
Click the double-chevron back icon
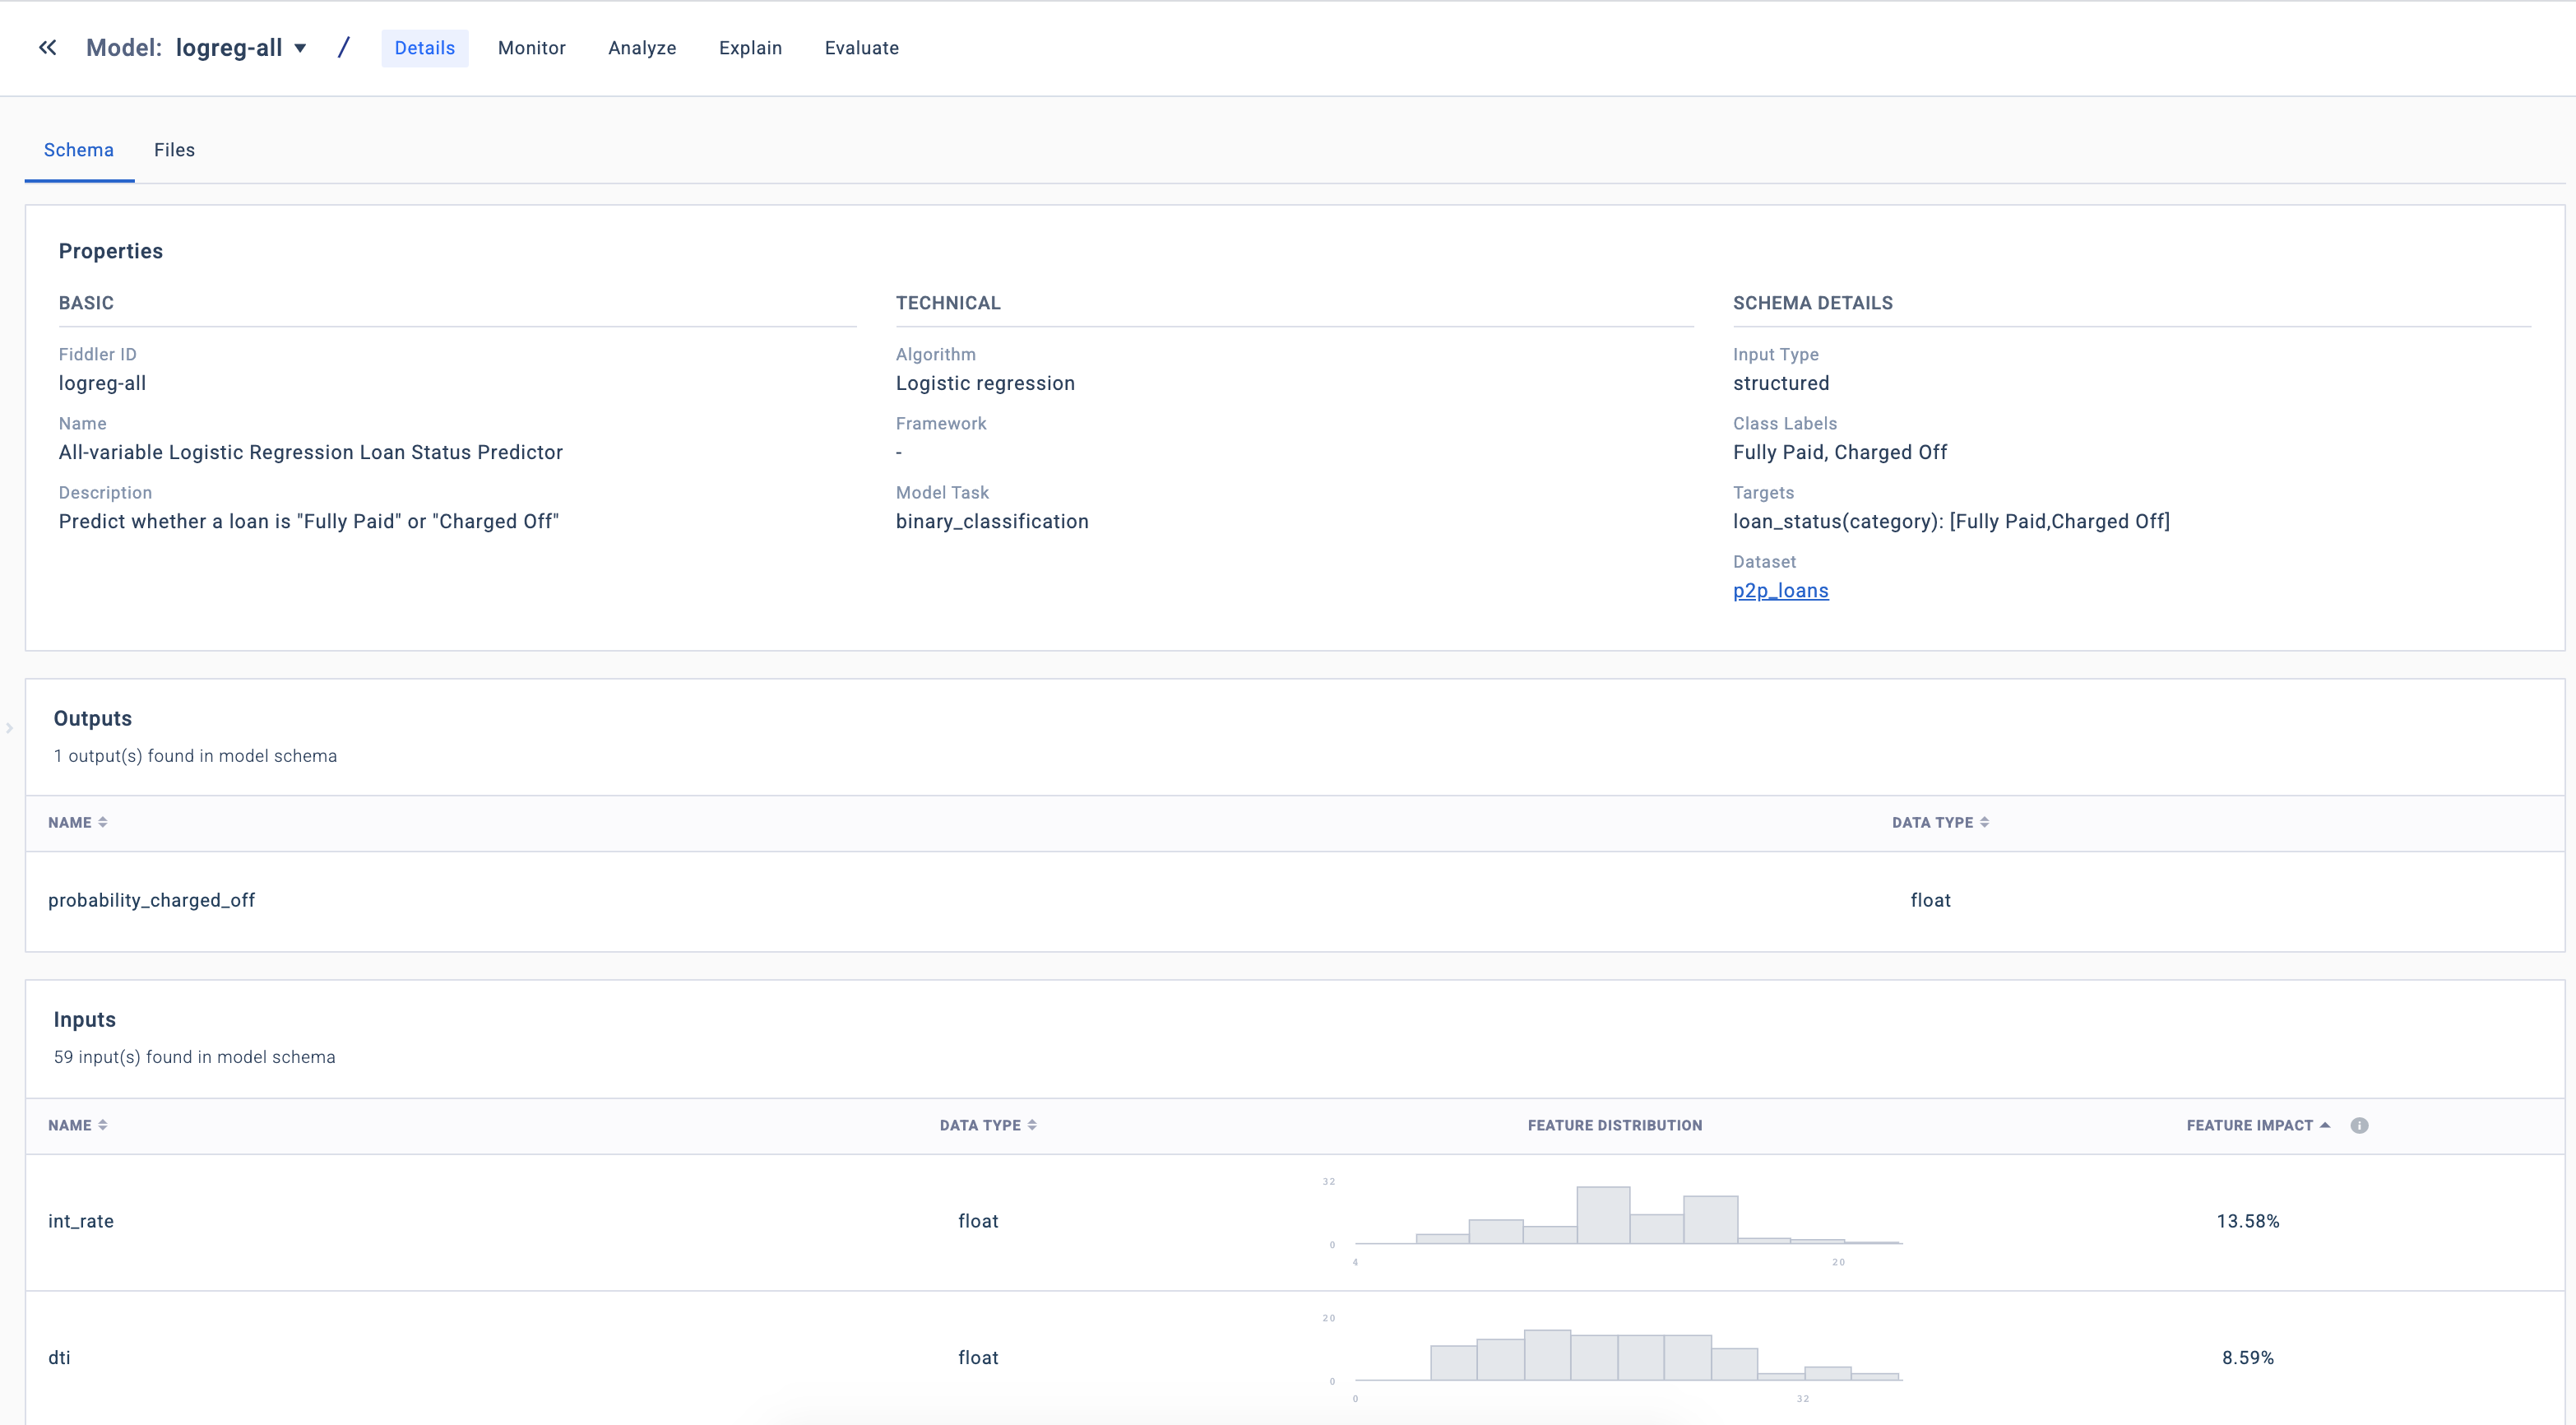coord(47,48)
